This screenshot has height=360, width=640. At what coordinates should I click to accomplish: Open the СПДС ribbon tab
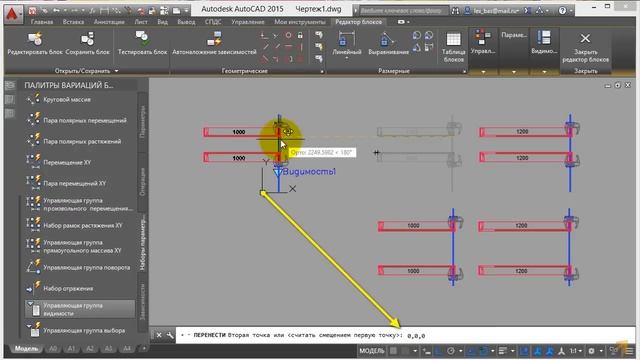[x=213, y=22]
